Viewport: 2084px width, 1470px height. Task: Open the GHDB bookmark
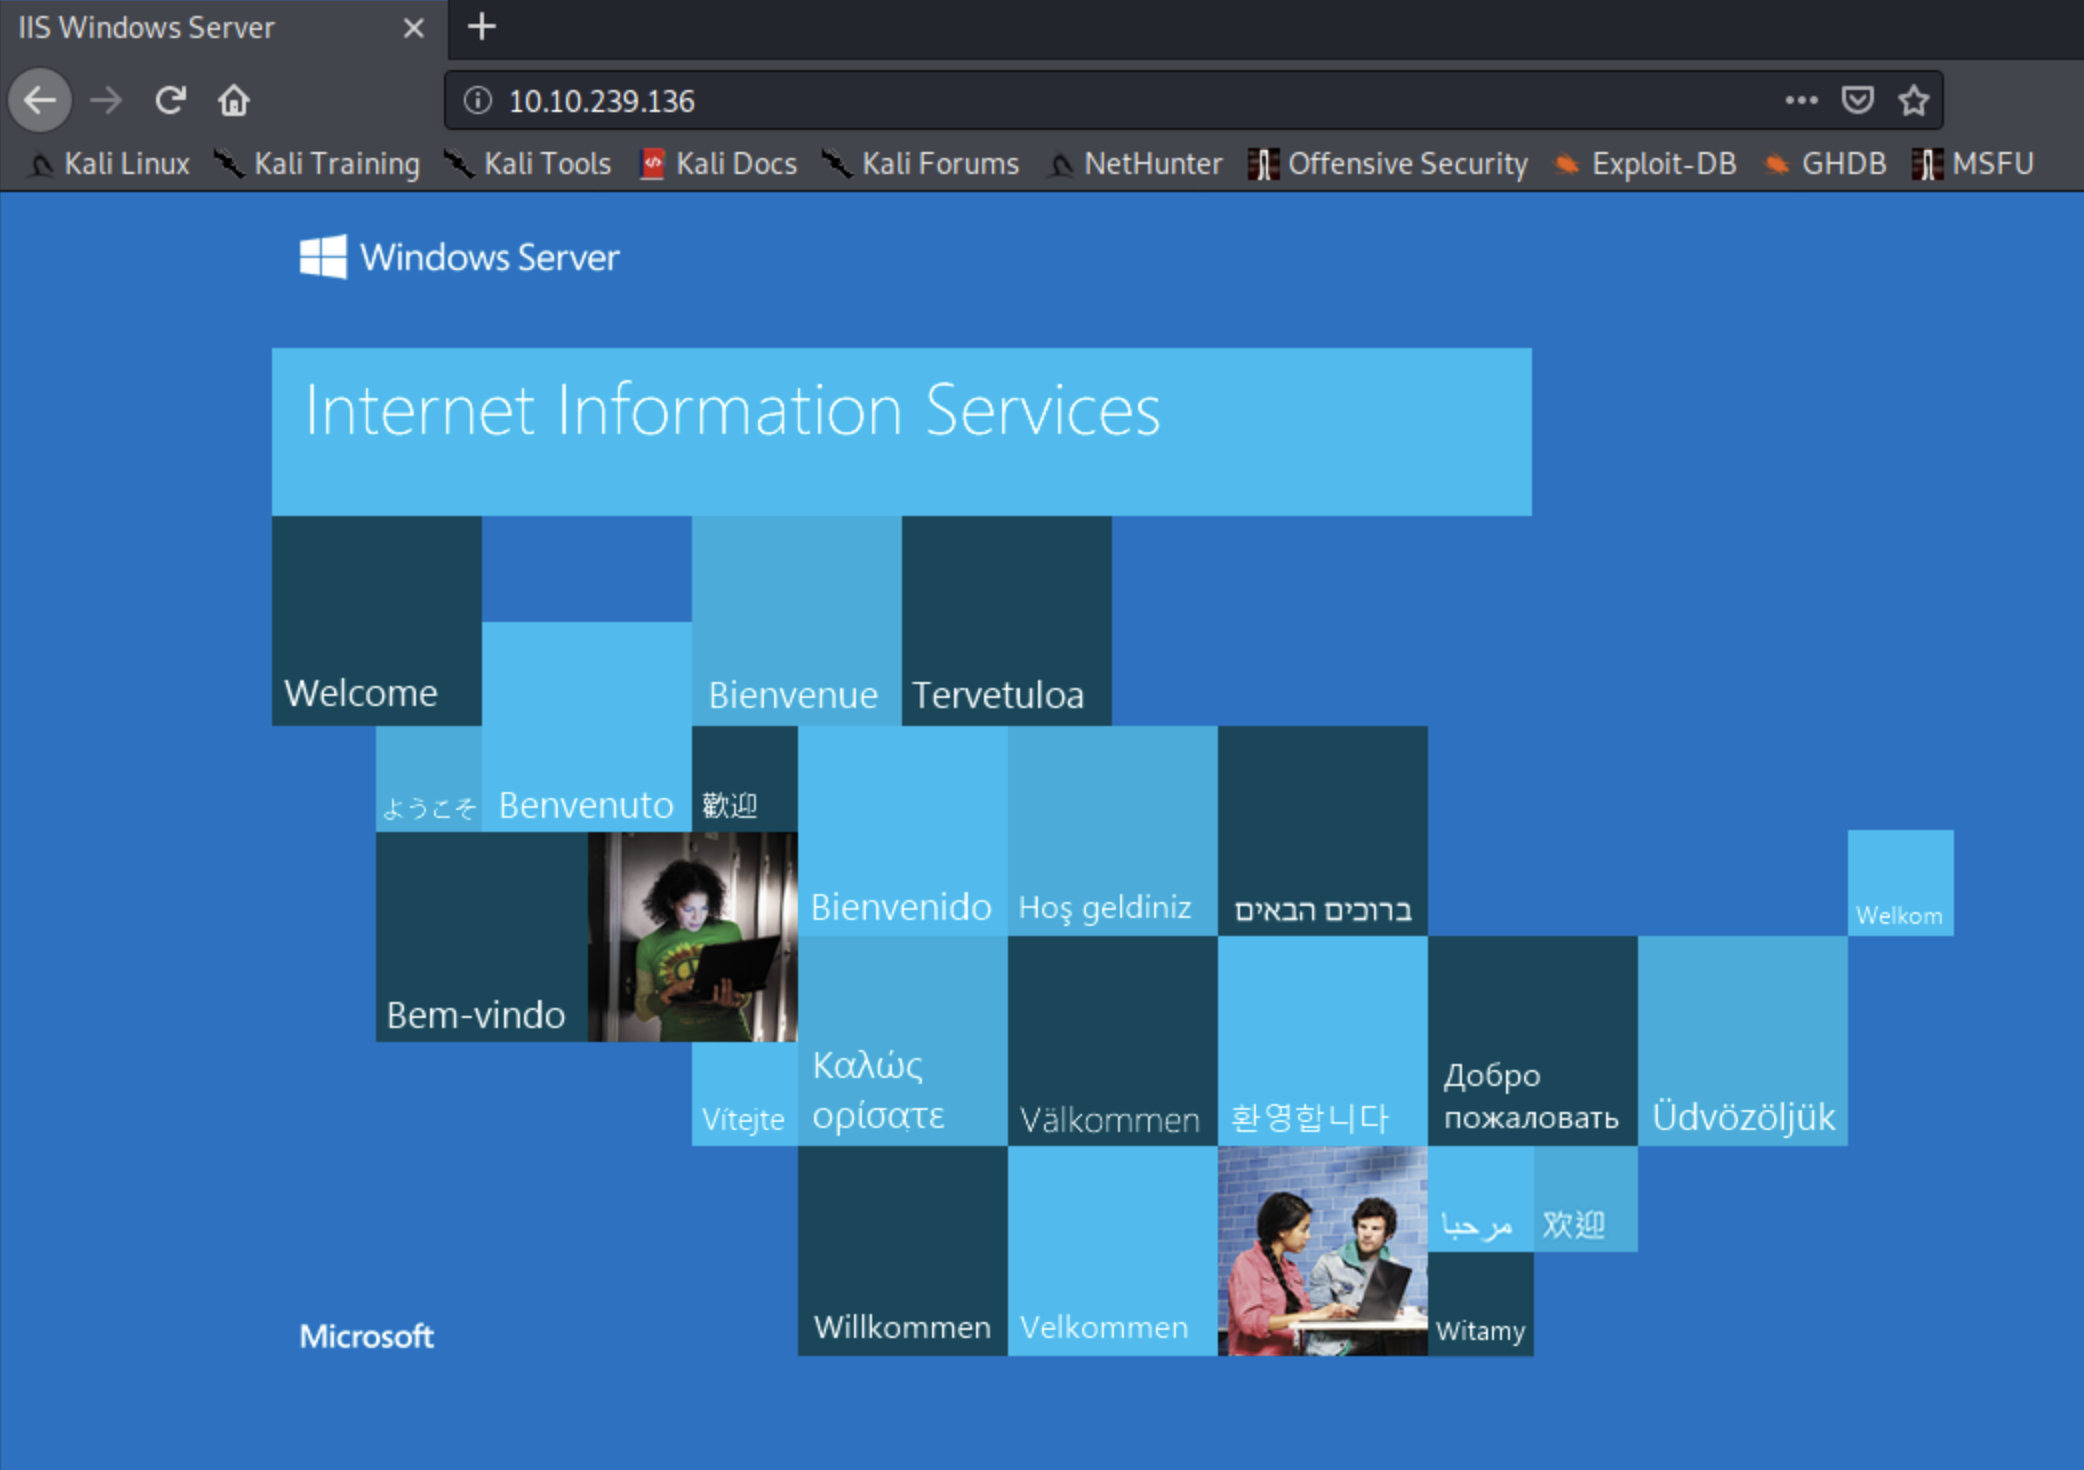[x=1826, y=163]
